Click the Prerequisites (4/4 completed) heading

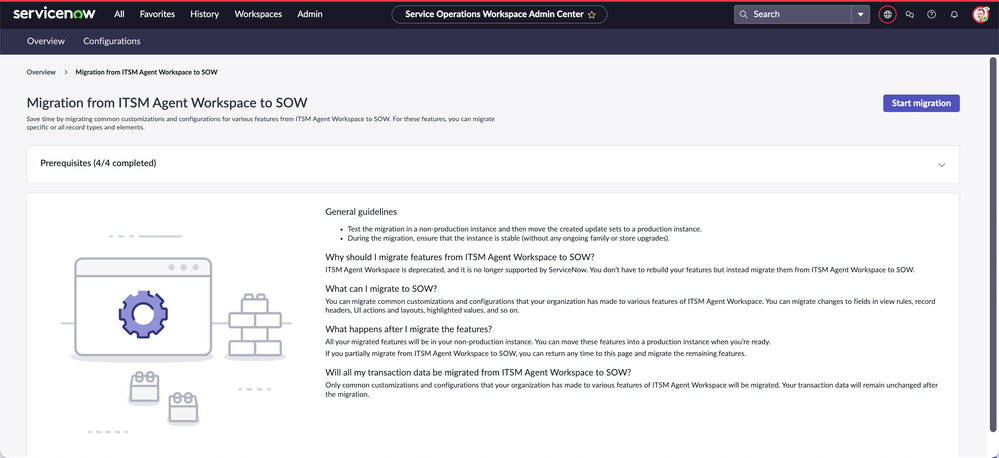[98, 163]
